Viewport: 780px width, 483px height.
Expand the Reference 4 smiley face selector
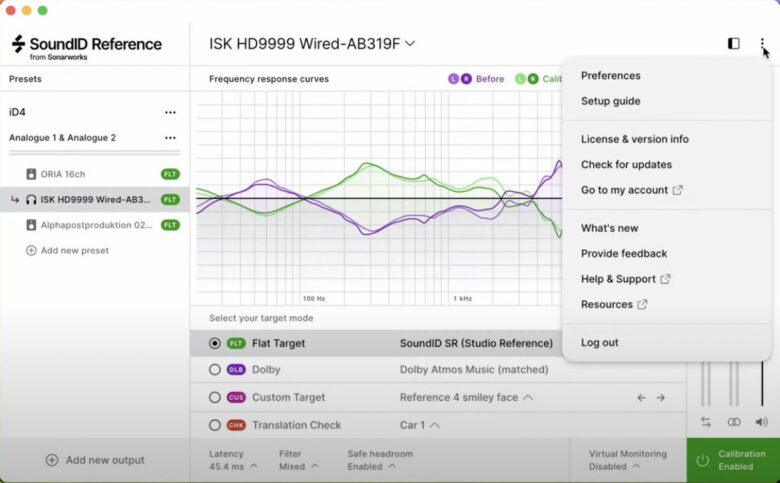click(x=467, y=397)
